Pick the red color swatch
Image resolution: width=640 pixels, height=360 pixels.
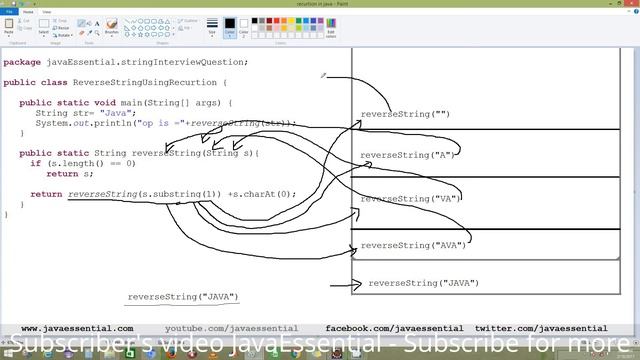point(277,20)
